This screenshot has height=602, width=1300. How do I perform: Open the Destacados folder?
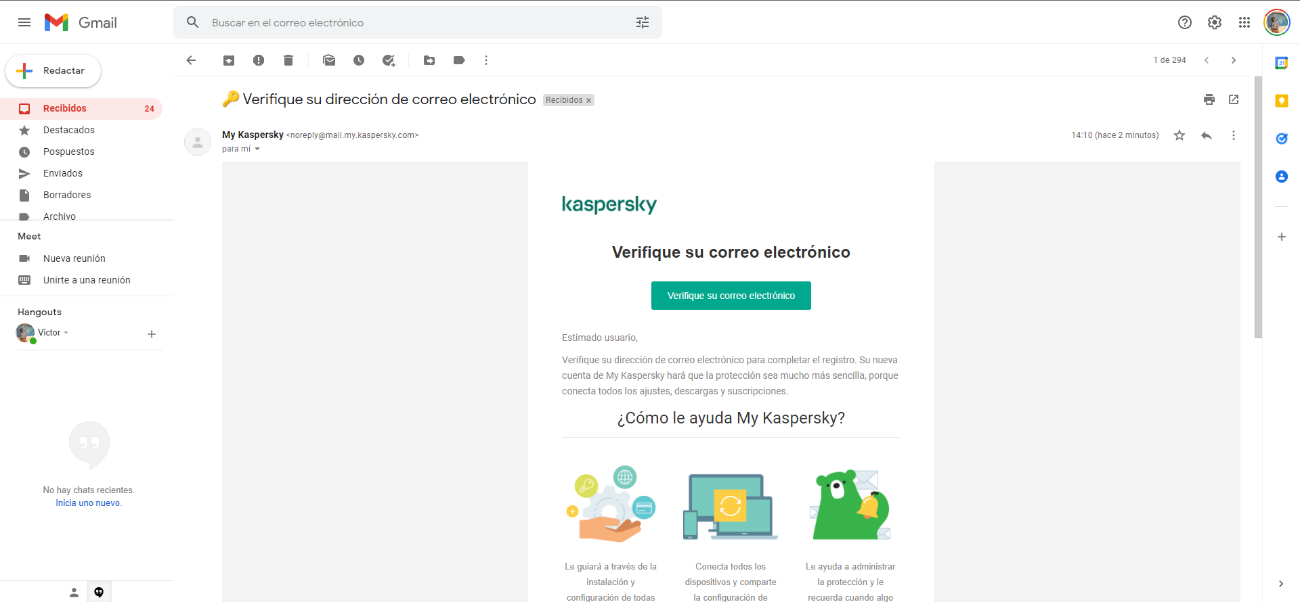click(x=69, y=130)
